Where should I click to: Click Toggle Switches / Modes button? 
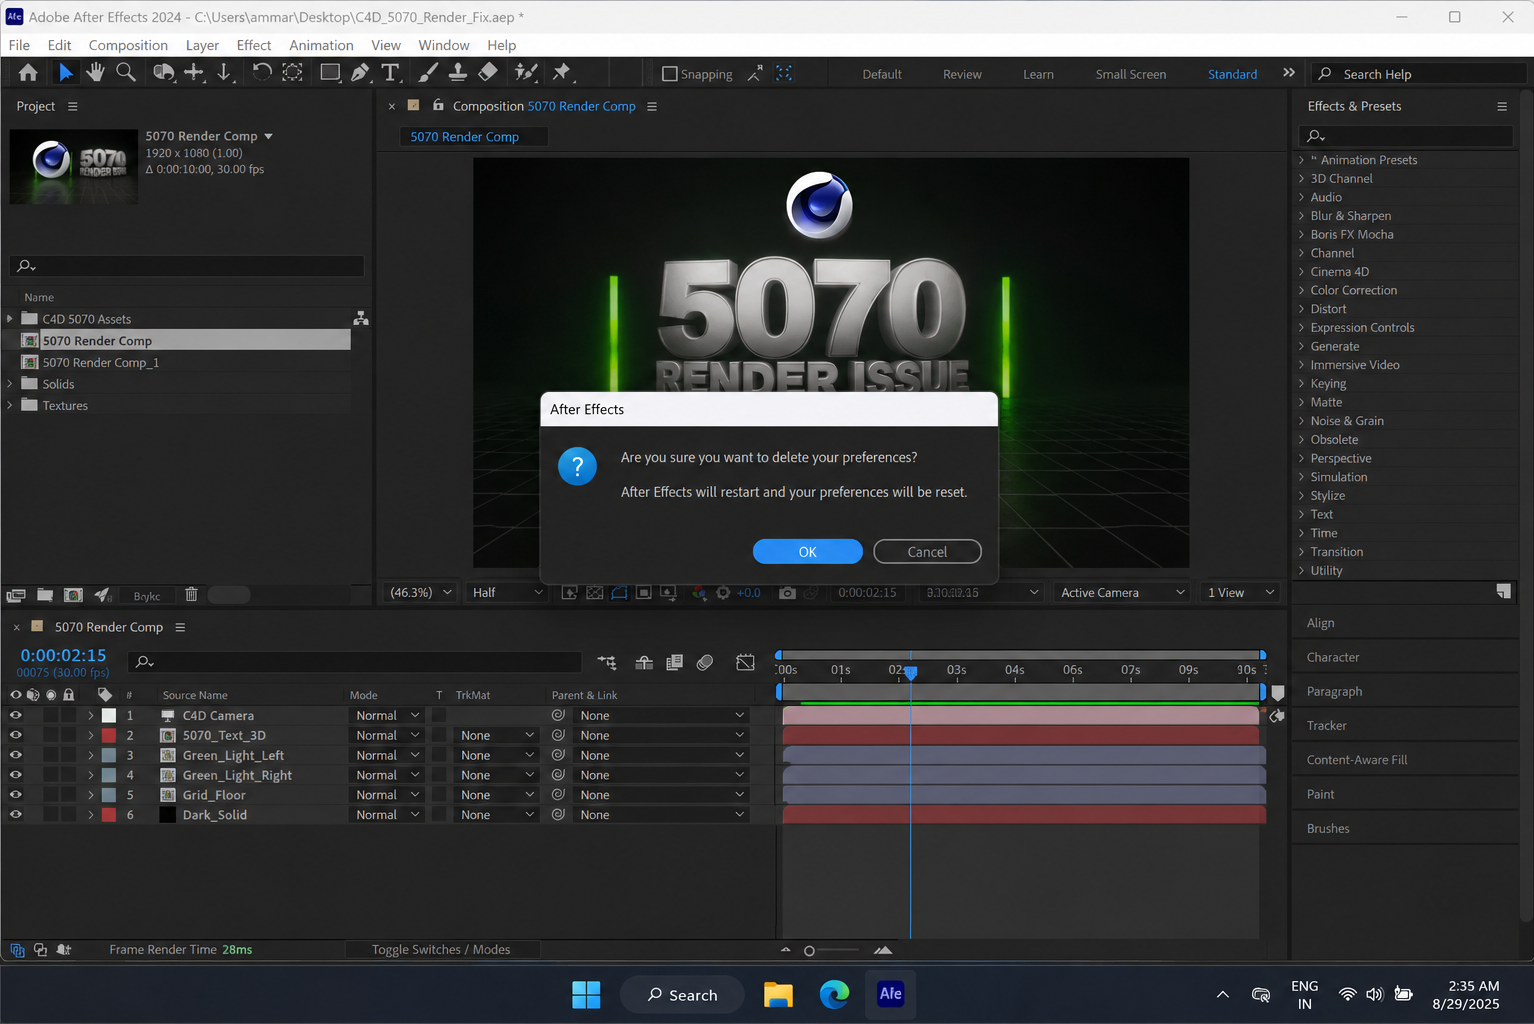[x=441, y=950]
